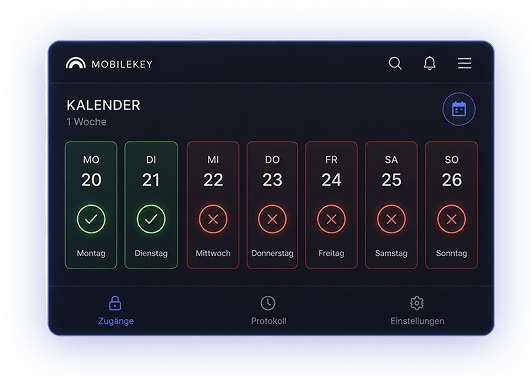This screenshot has width=531, height=376.
Task: Open the calendar view button
Action: [459, 109]
